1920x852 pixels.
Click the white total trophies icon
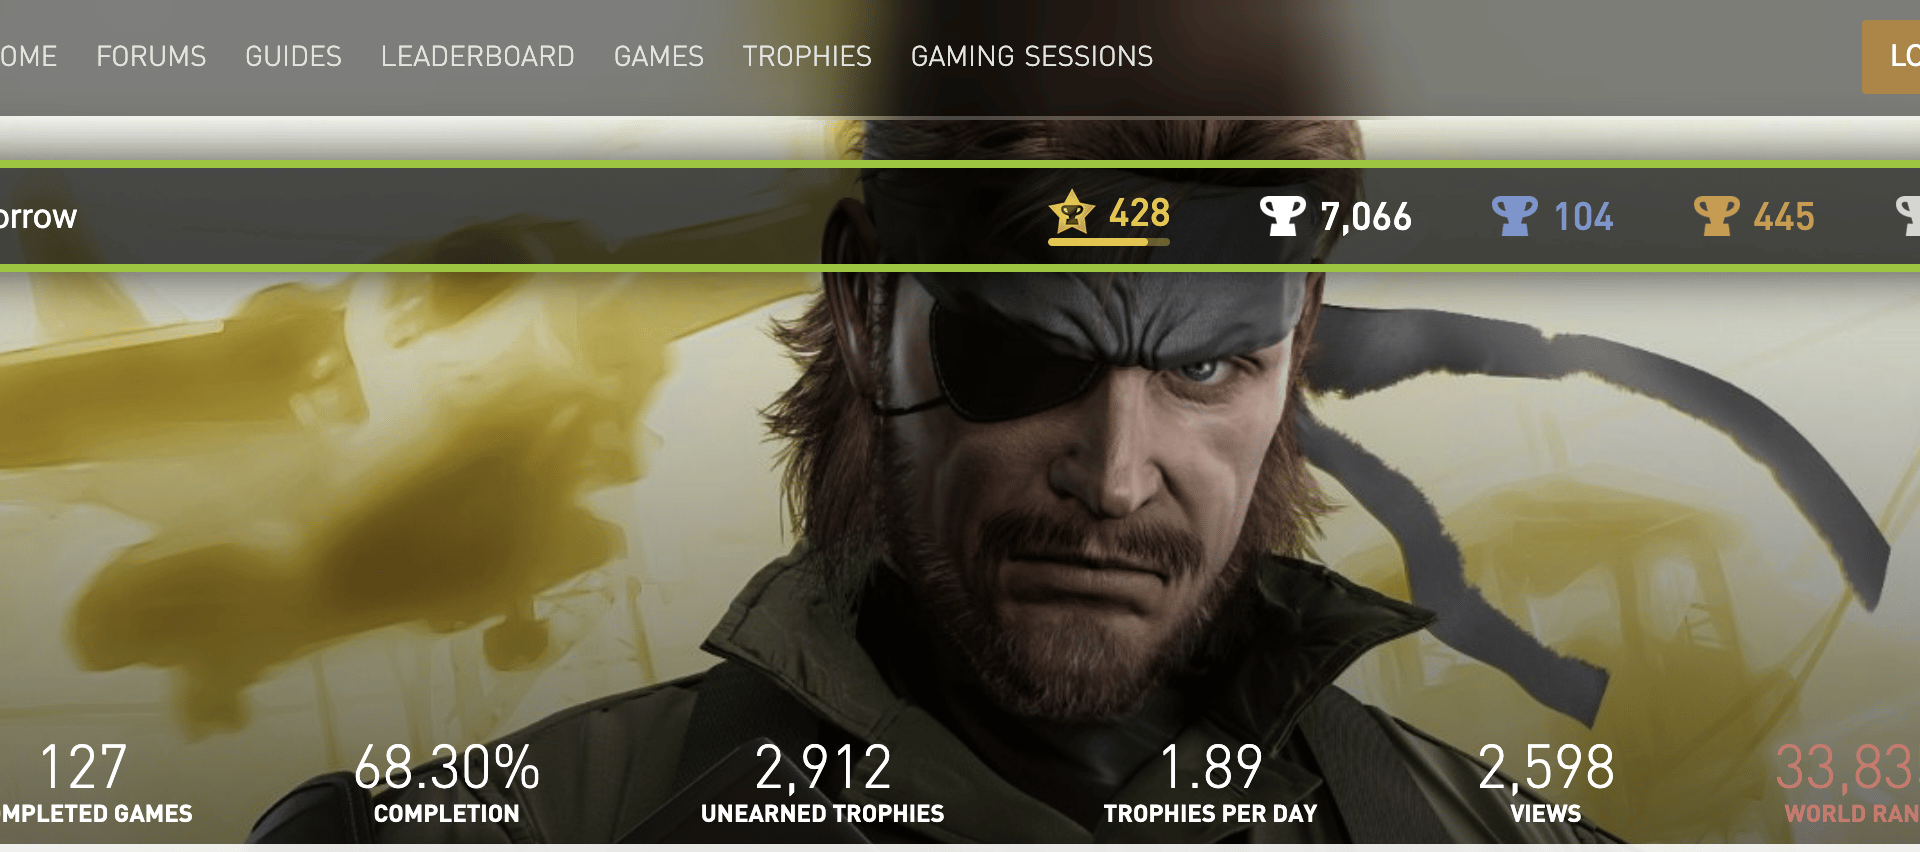point(1282,216)
